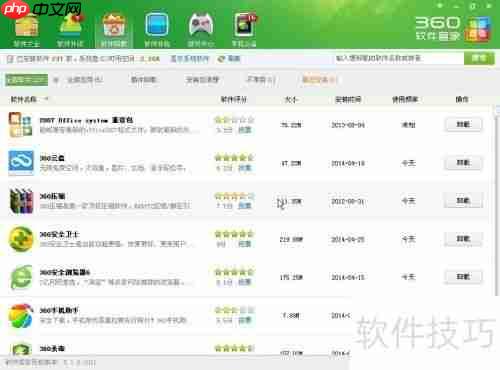The width and height of the screenshot is (500, 370).
Task: Click star rating of Office system 兼容包
Action: (x=234, y=119)
